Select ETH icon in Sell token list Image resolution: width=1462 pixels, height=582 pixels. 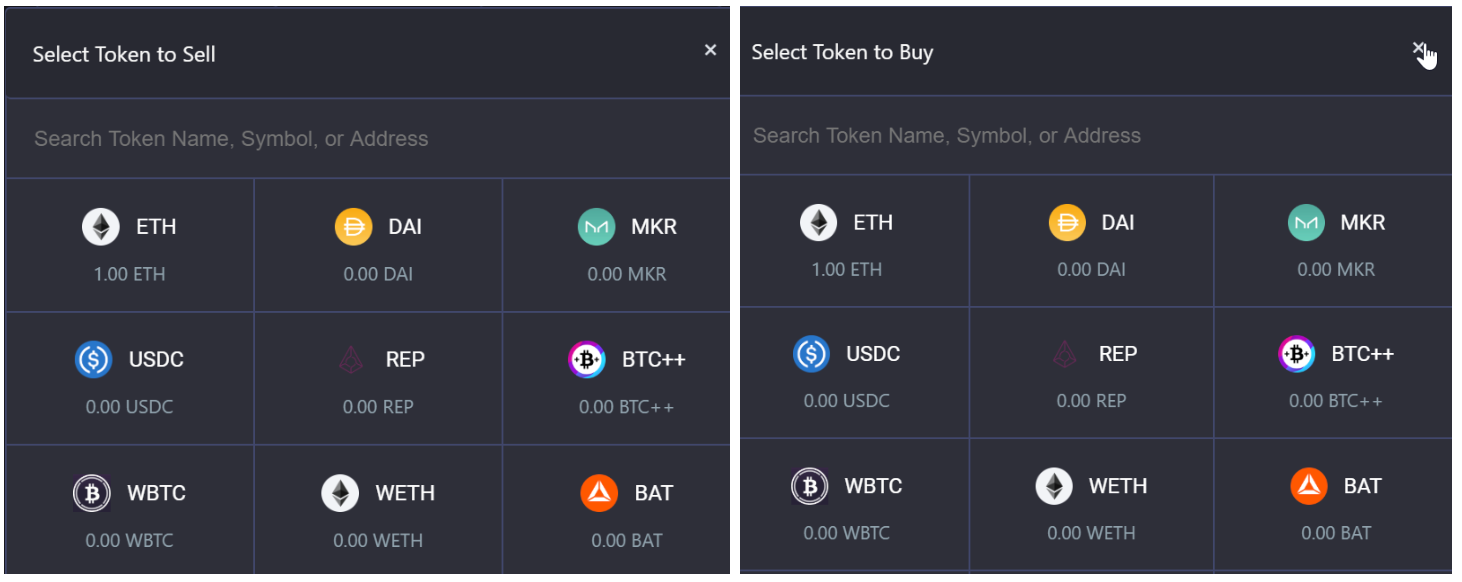[x=100, y=227]
